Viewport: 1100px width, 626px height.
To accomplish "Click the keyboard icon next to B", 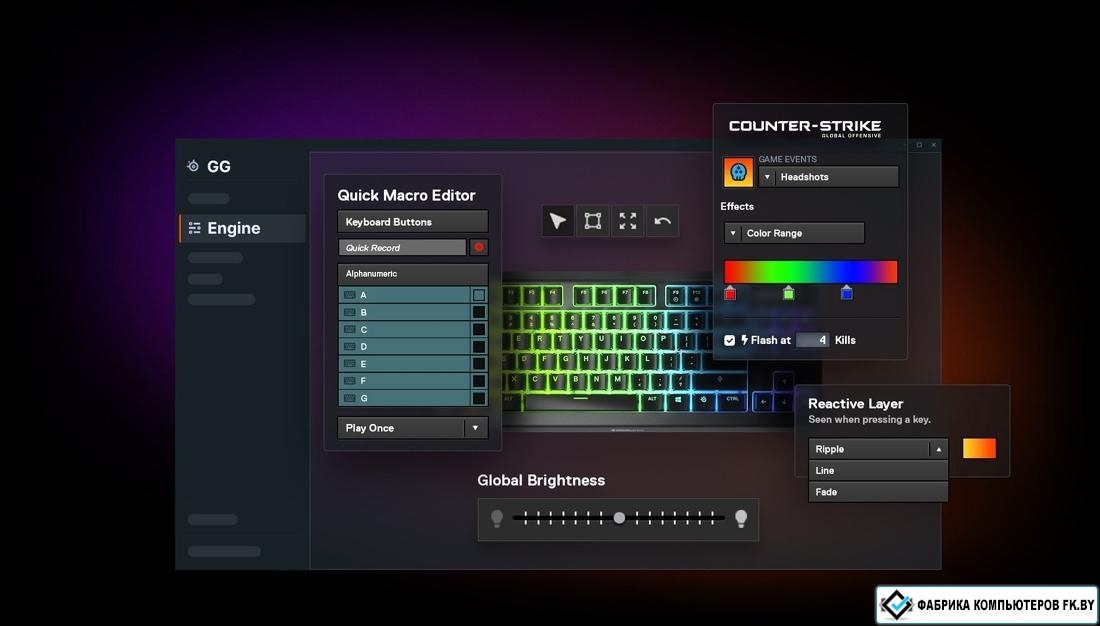I will coord(349,312).
